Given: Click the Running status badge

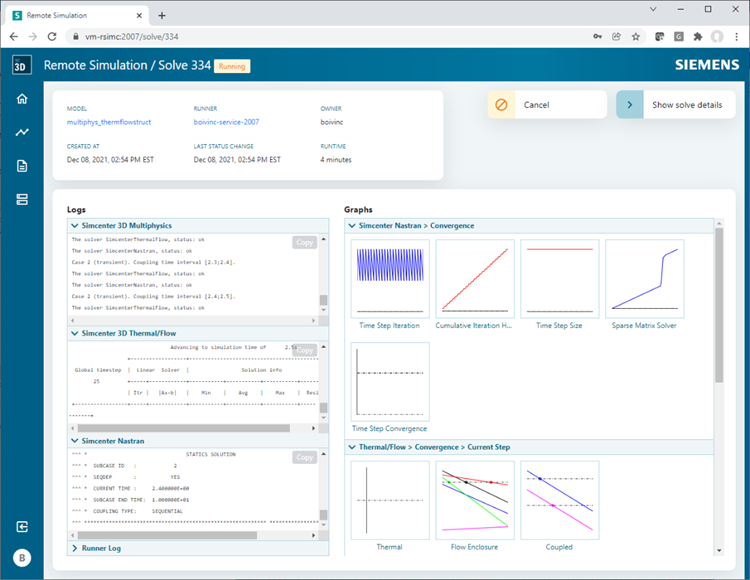Looking at the screenshot, I should 232,66.
